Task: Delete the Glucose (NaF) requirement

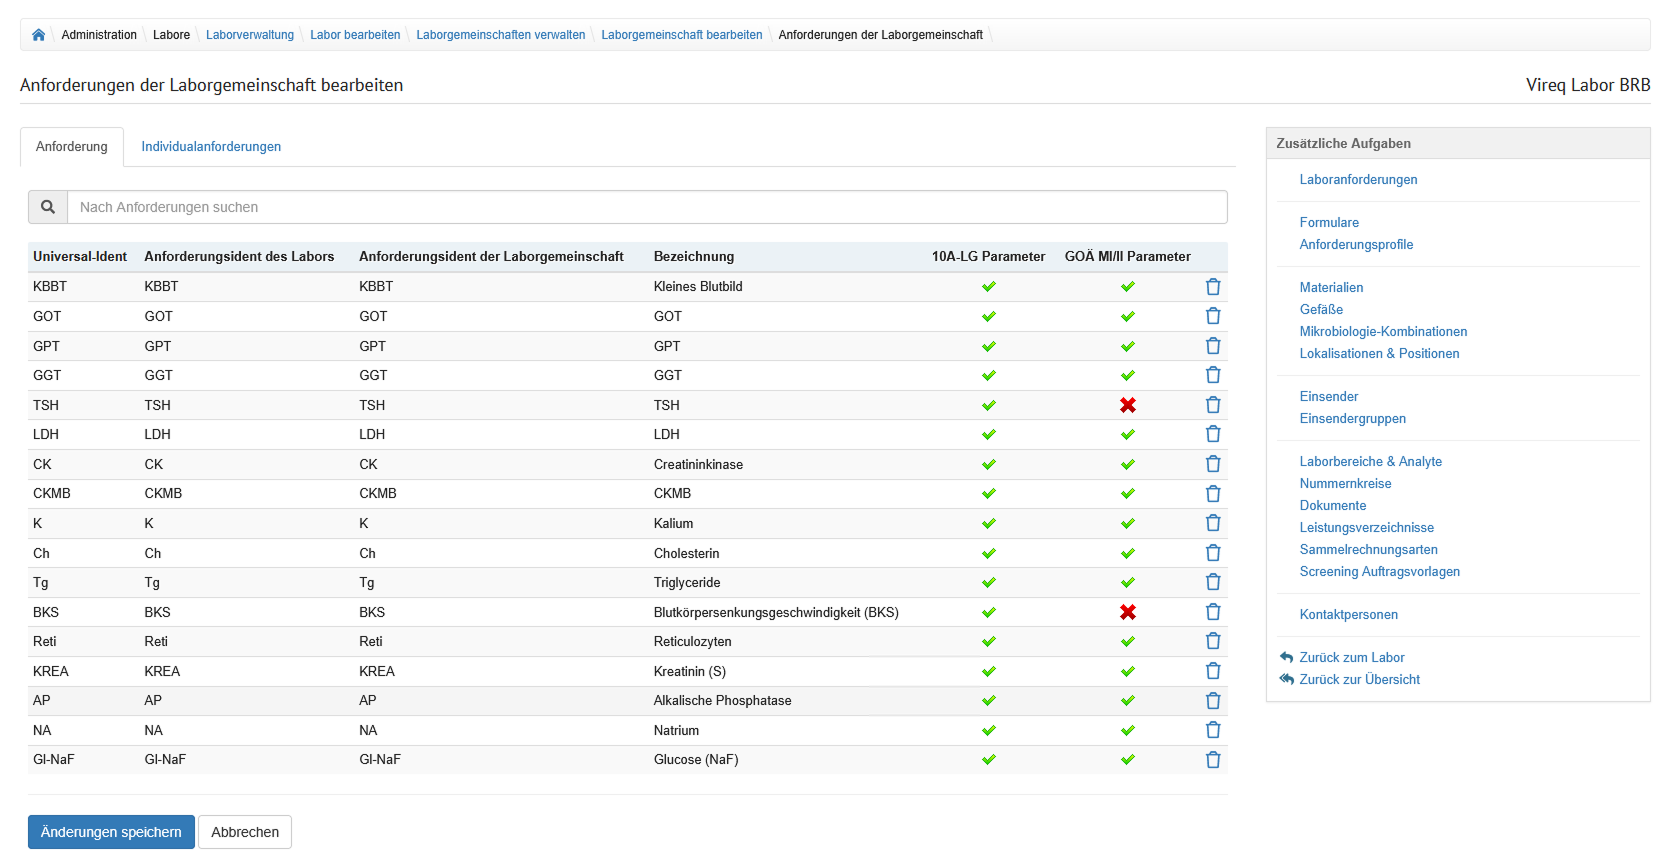Action: 1212,760
